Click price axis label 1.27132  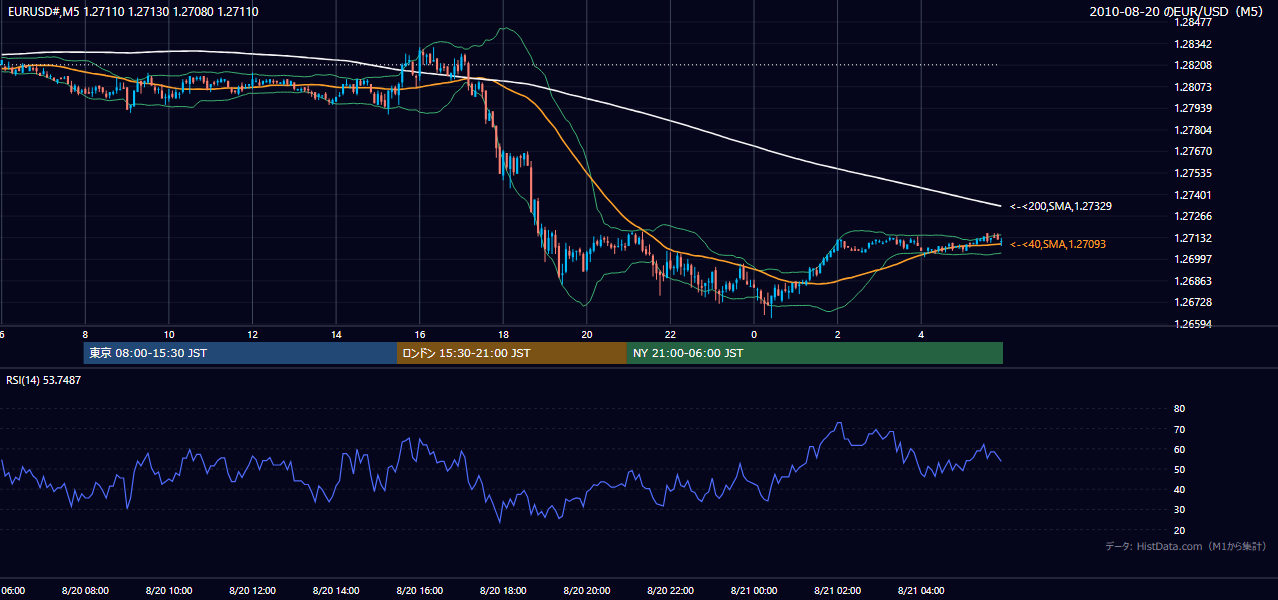(x=1193, y=238)
